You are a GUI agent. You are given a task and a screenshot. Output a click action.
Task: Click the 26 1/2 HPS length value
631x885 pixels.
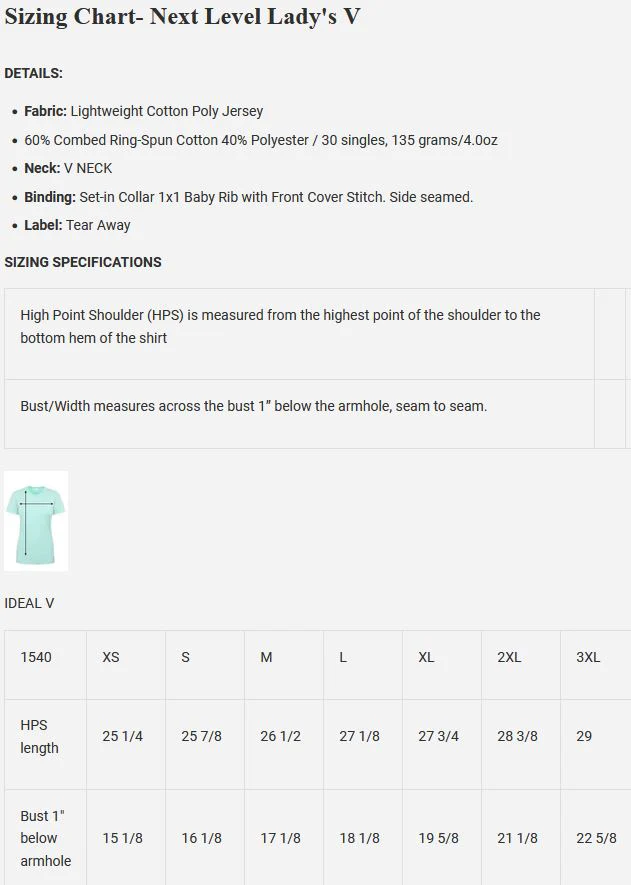(x=280, y=736)
